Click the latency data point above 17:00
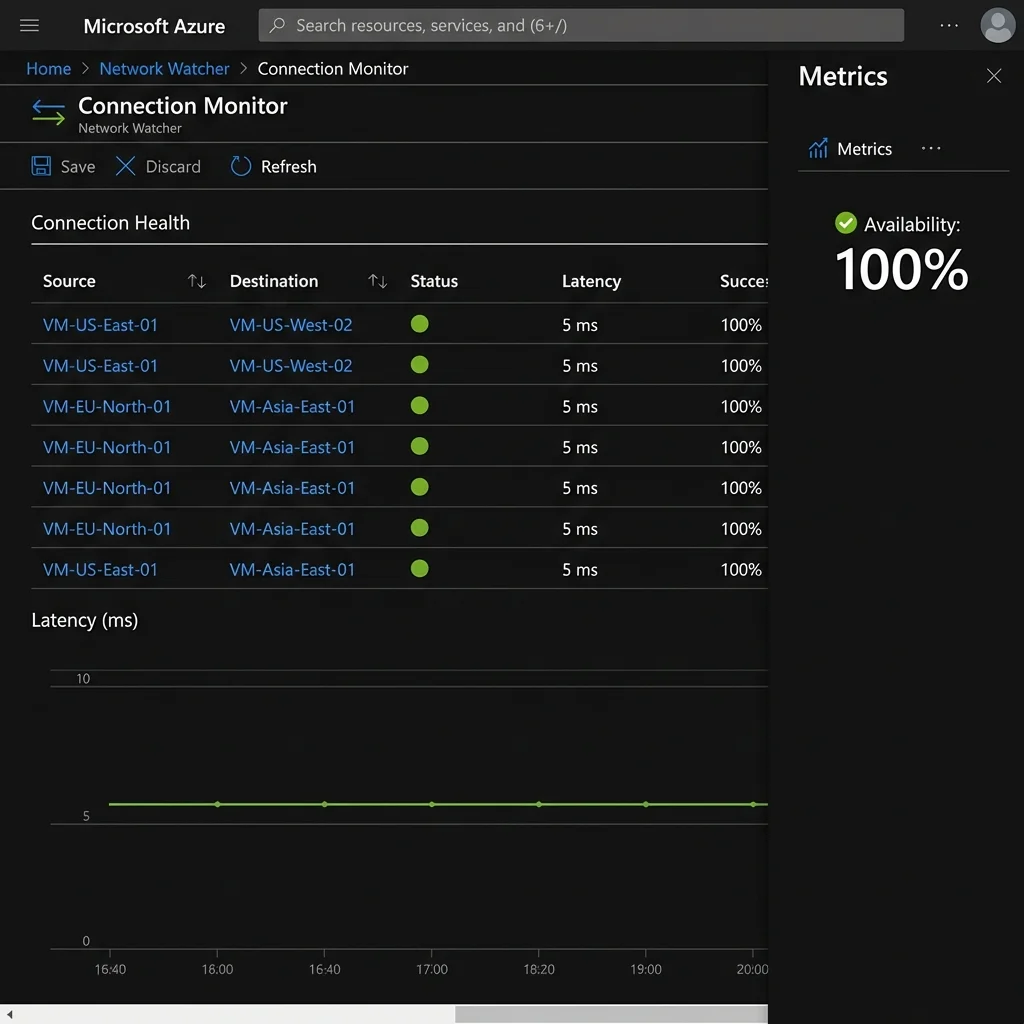 click(x=432, y=804)
